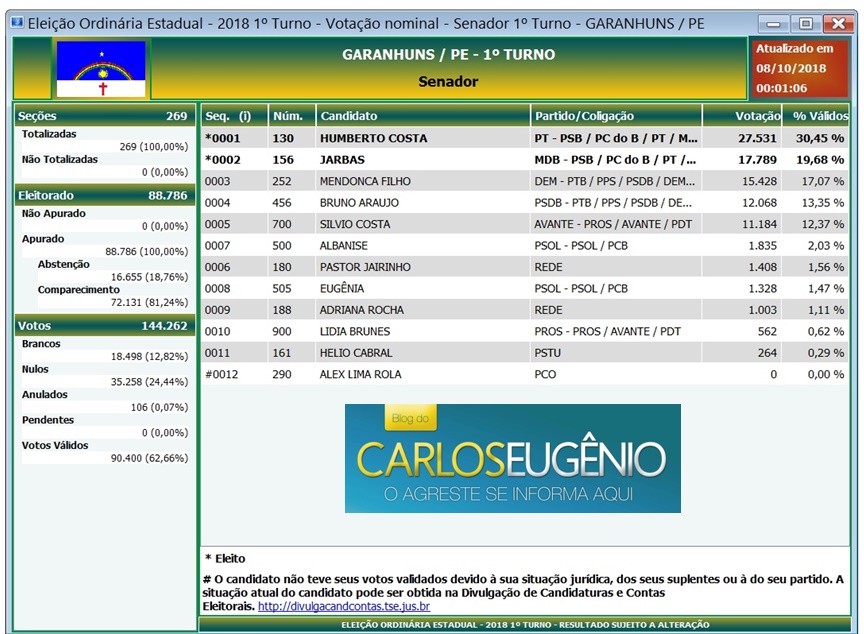Viewport: 864px width, 634px height.
Task: Click the app icon in the title bar
Action: [17, 23]
